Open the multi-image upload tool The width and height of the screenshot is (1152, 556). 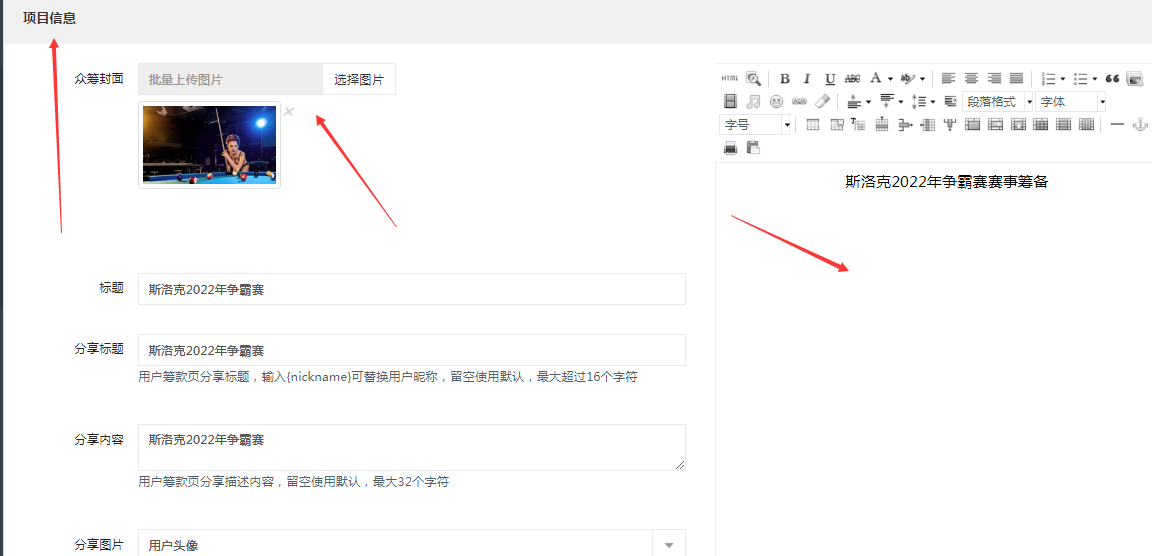click(1134, 79)
